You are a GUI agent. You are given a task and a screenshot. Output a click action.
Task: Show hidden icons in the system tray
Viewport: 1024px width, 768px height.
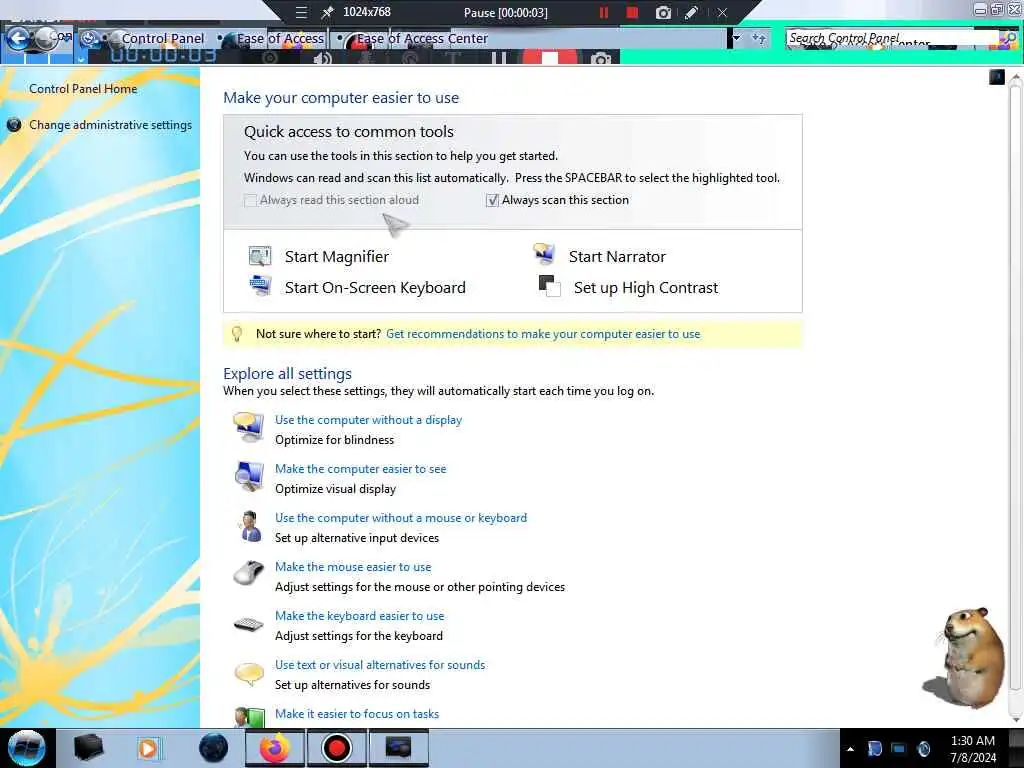[x=850, y=749]
